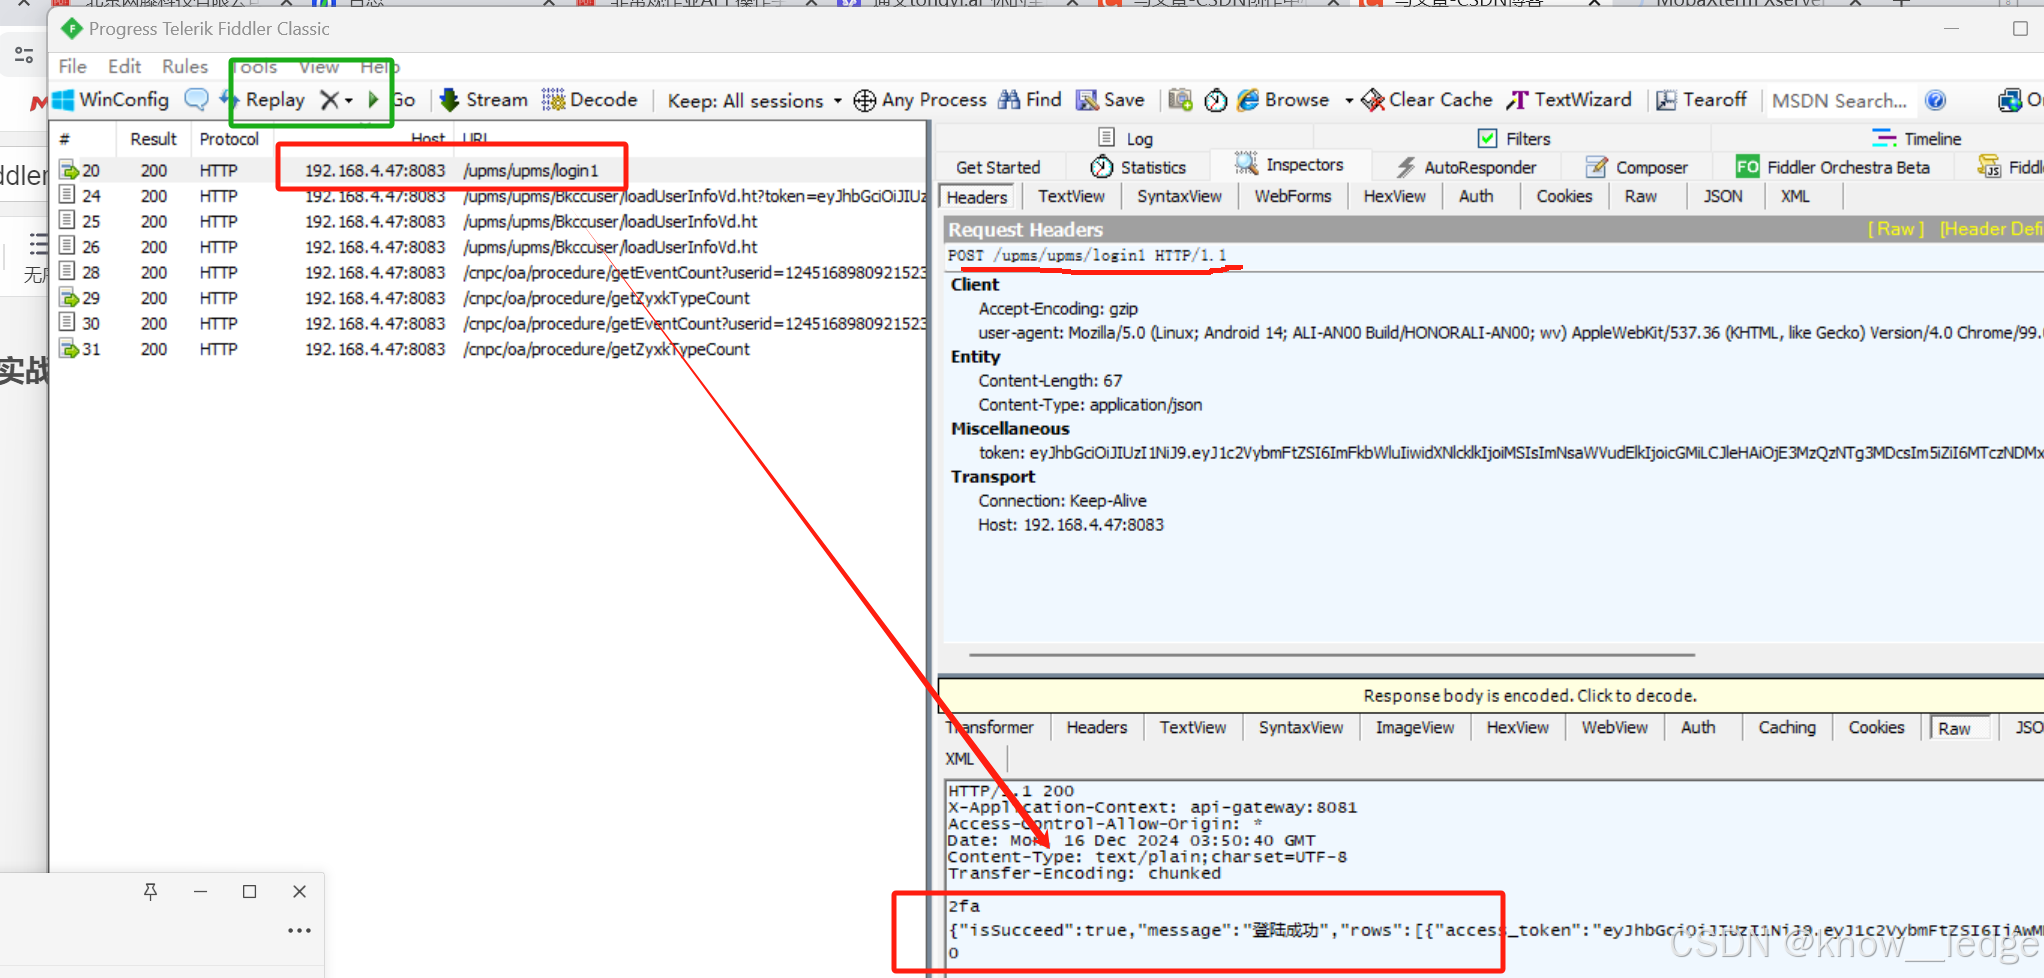Click the Statistics stopwatch tab icon
This screenshot has width=2044, height=978.
[x=1102, y=166]
